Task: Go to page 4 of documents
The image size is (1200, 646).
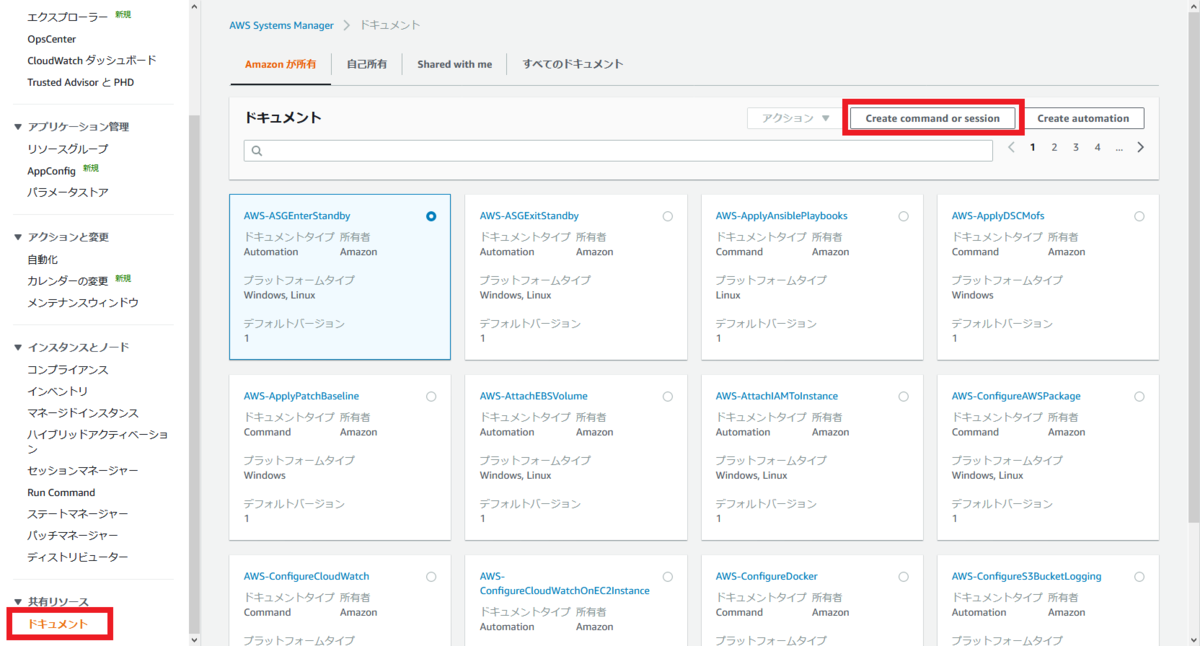Action: (x=1097, y=147)
